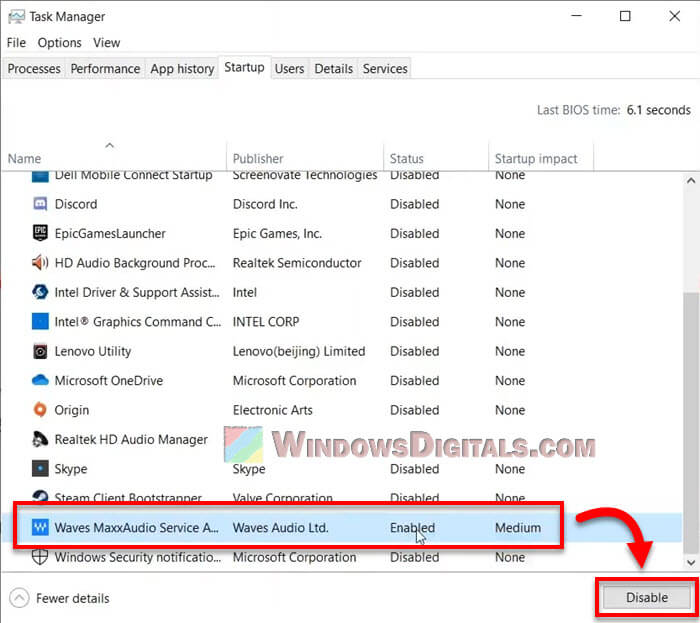Click the HD Audio speaker icon
This screenshot has height=623, width=700.
40,263
